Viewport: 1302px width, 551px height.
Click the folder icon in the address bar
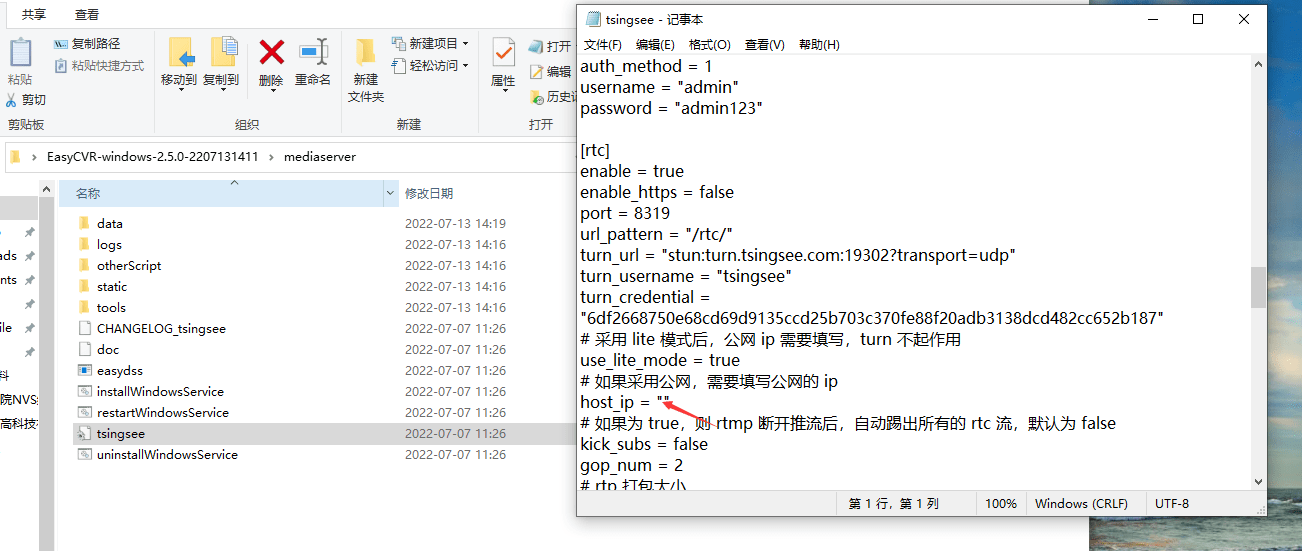(15, 157)
